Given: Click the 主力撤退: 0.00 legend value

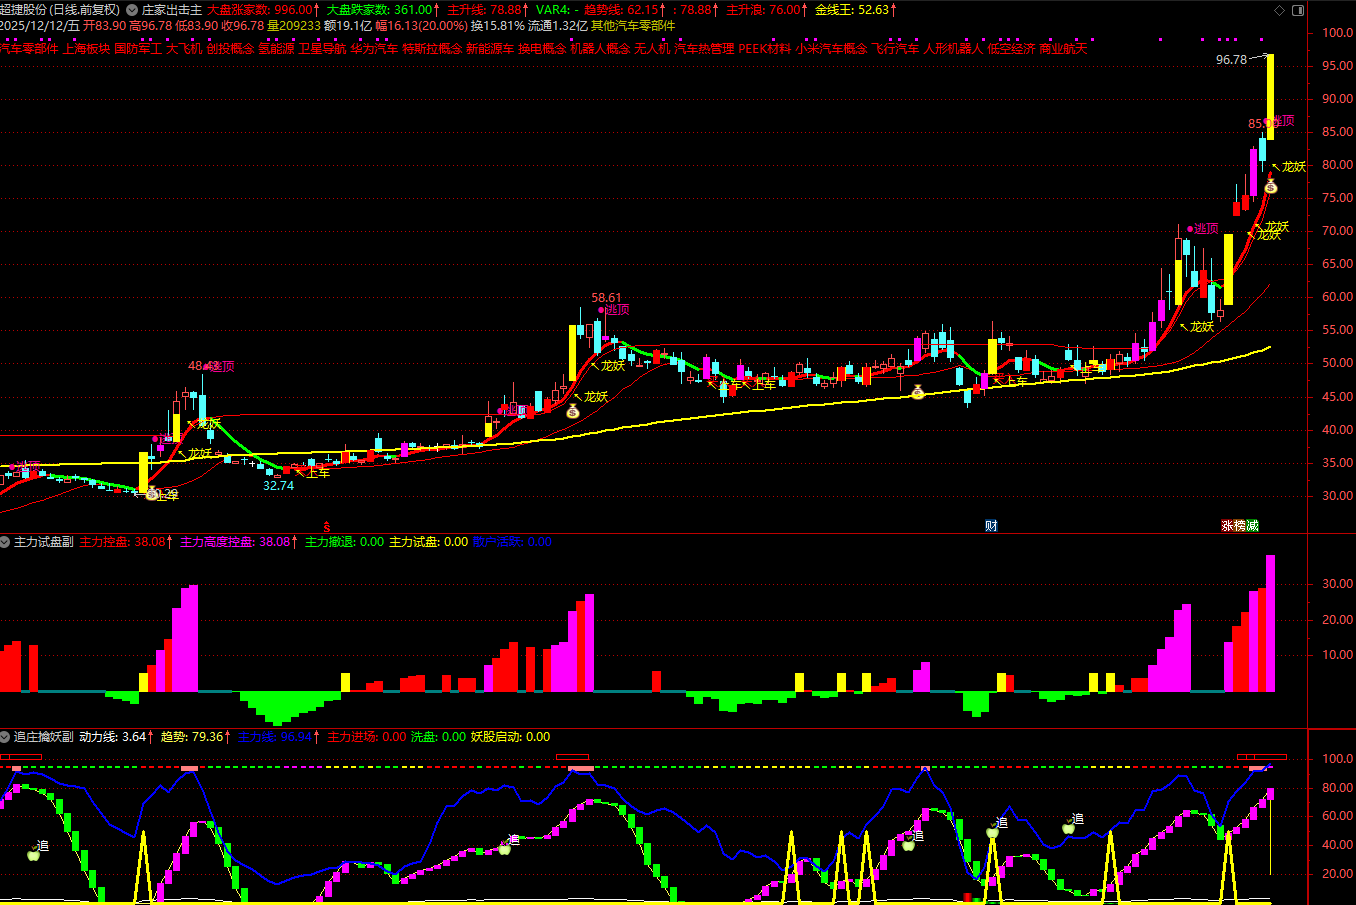Looking at the screenshot, I should tap(344, 542).
